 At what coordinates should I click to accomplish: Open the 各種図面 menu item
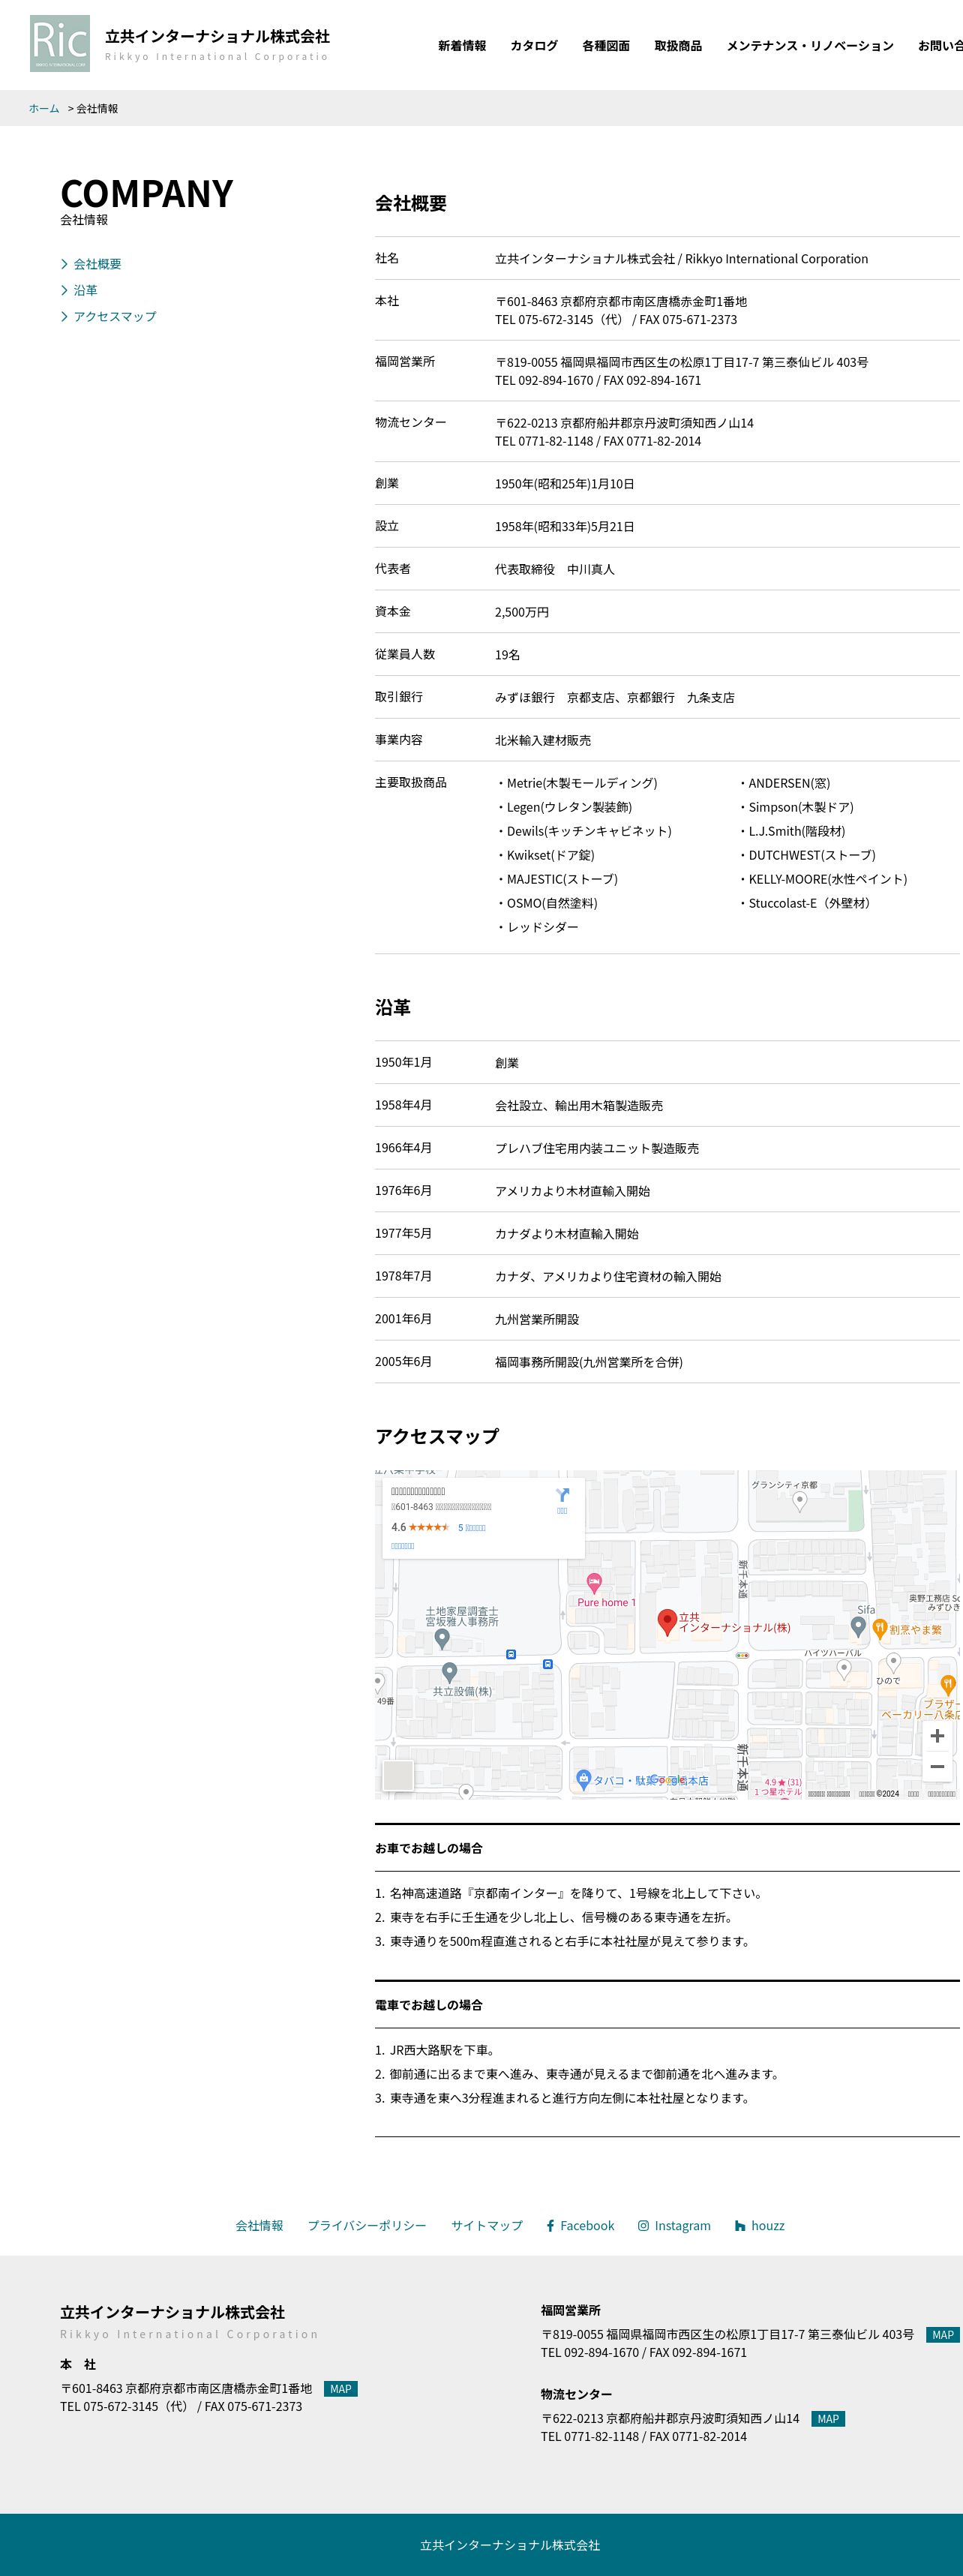(x=606, y=46)
